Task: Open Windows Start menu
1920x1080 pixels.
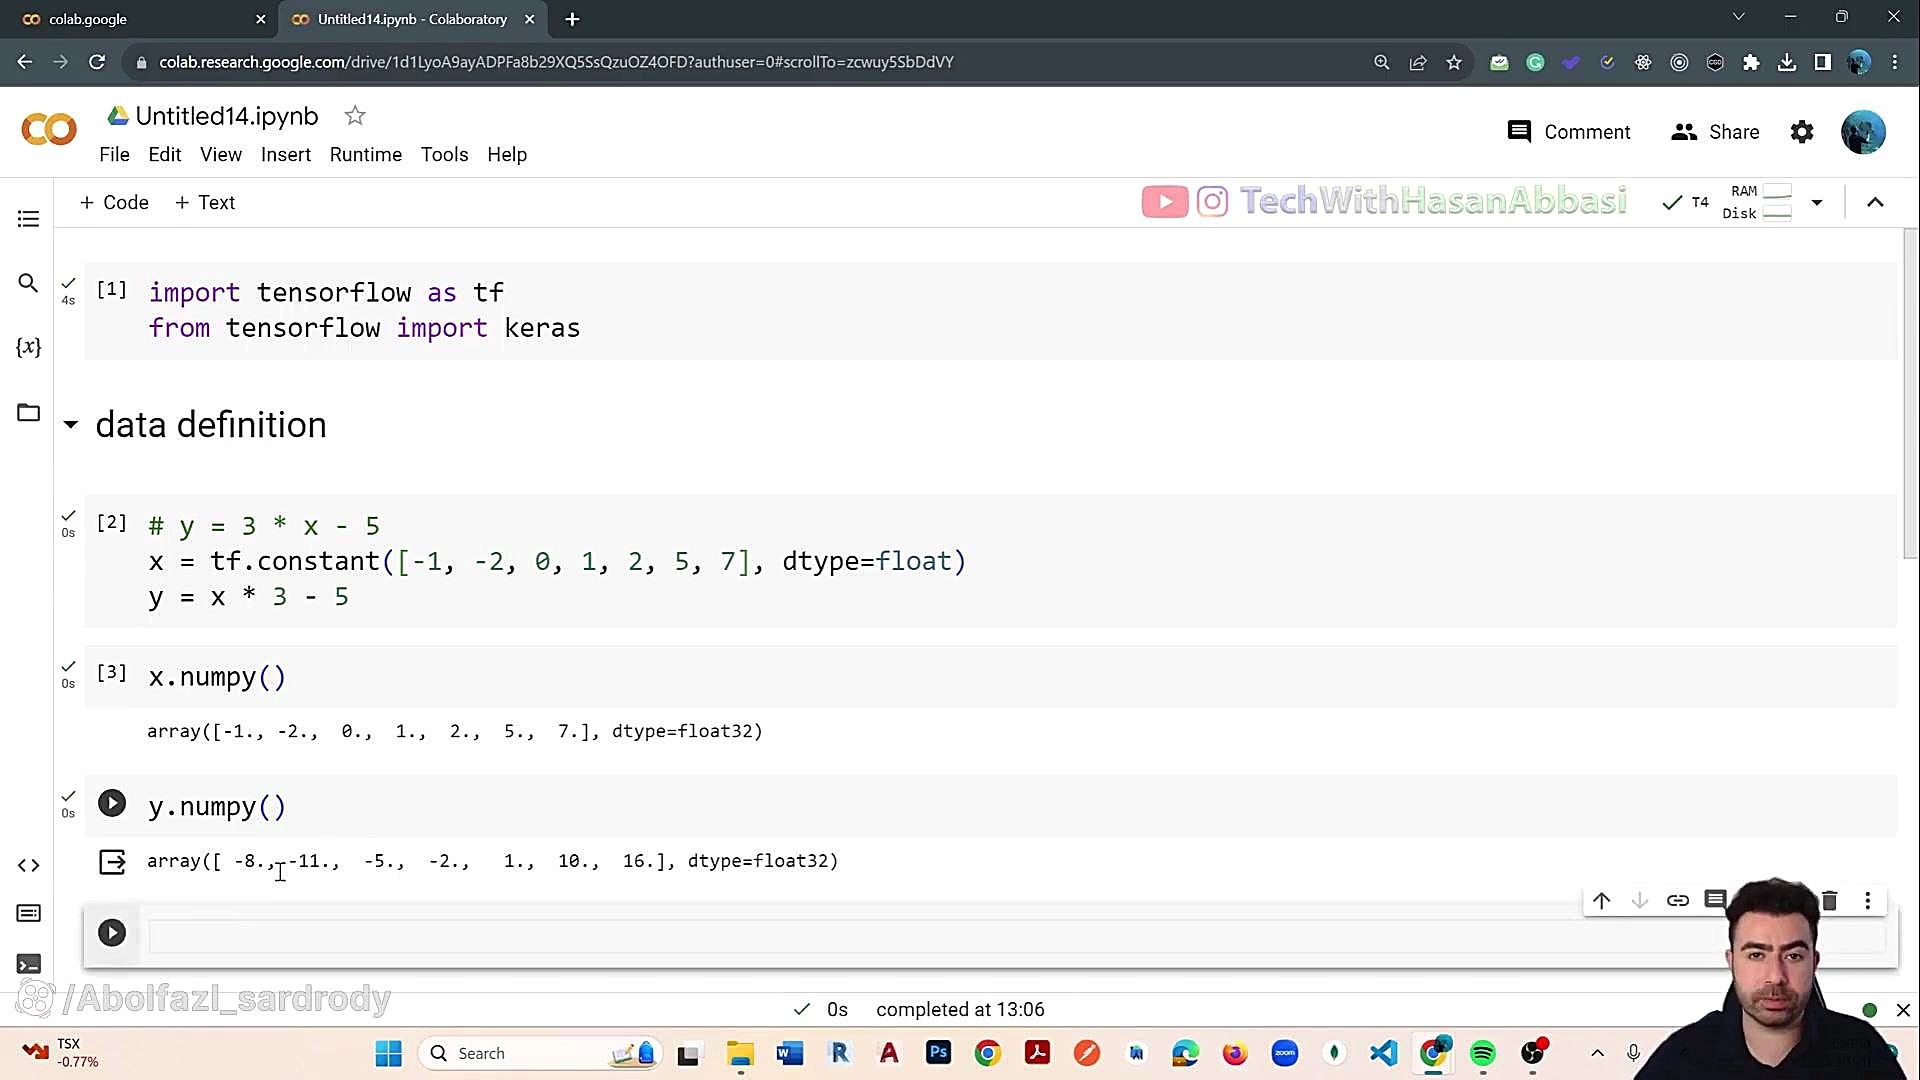Action: click(388, 1053)
